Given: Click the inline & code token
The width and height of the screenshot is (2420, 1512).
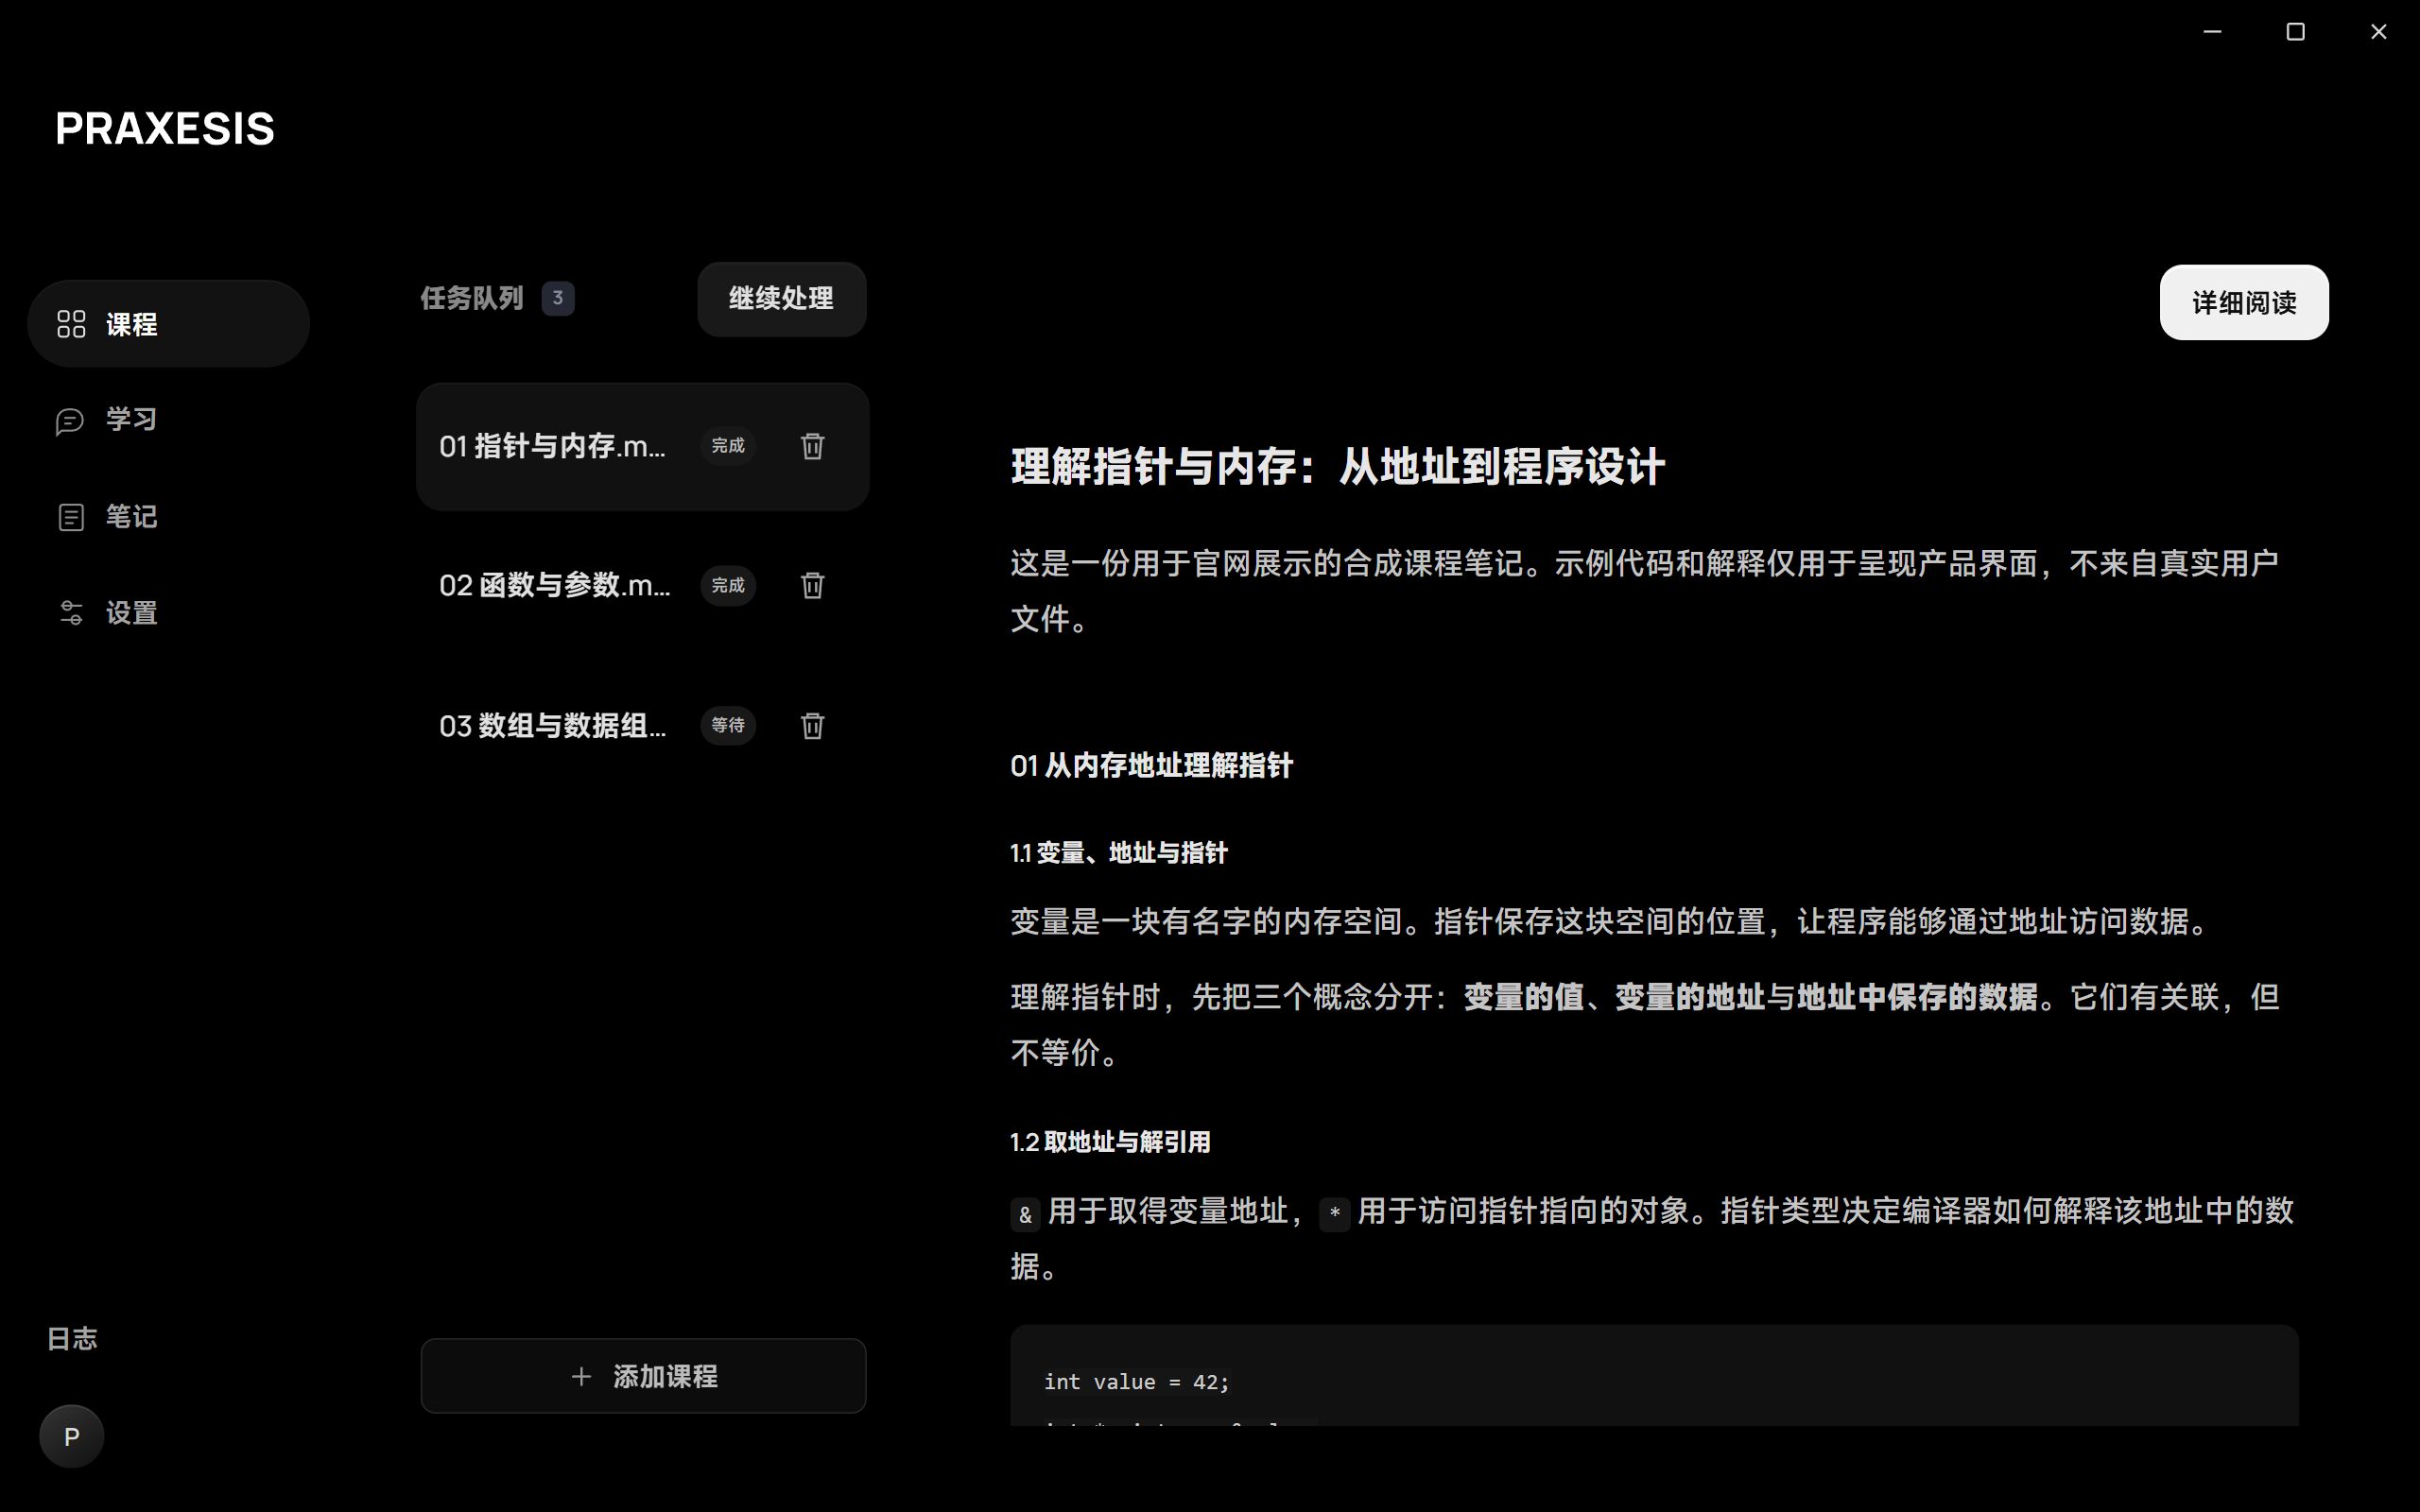Looking at the screenshot, I should coord(1025,1215).
